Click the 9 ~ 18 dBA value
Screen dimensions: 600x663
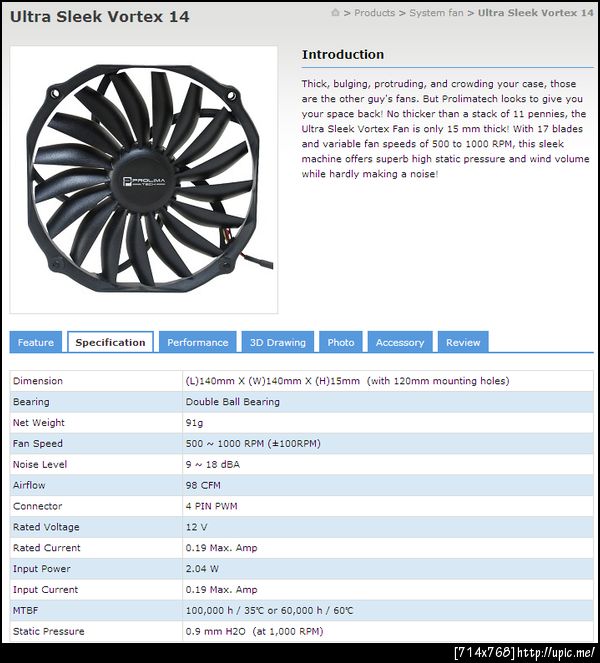tap(213, 464)
